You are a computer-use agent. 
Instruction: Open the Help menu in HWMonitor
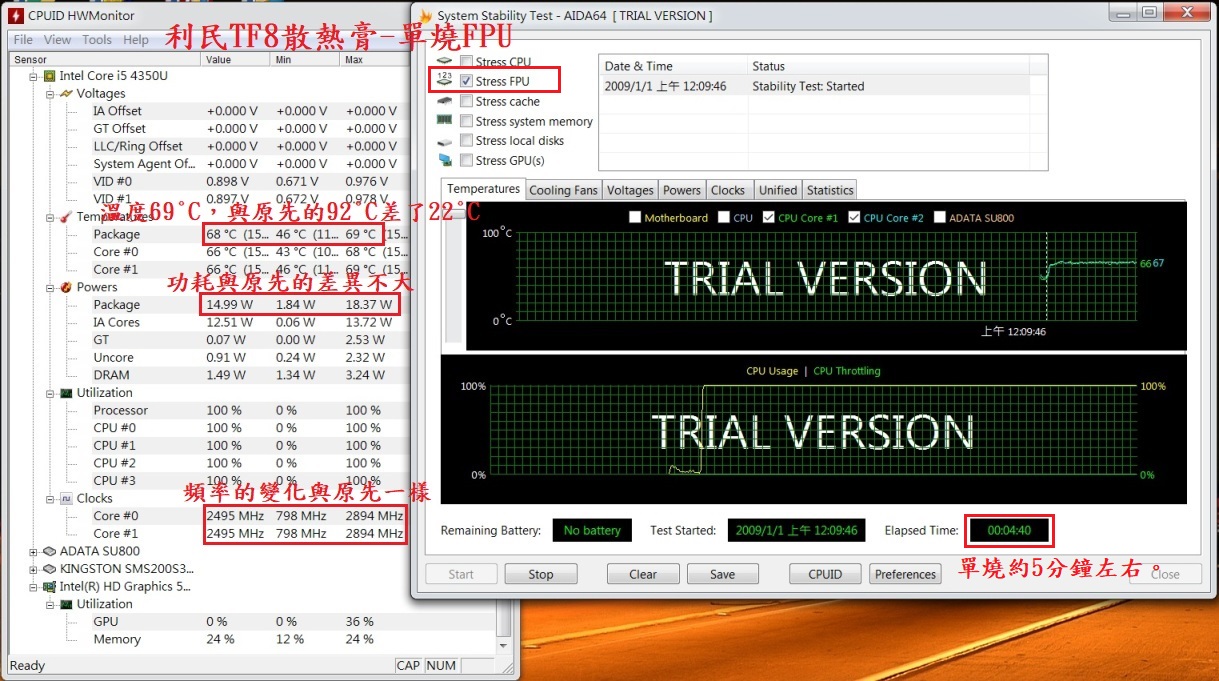tap(136, 40)
